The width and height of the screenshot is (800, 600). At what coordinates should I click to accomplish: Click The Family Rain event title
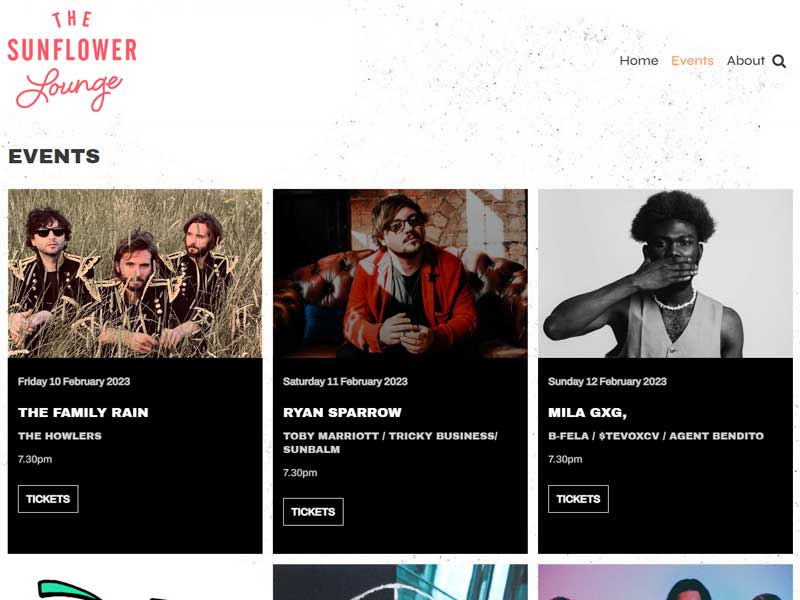click(x=83, y=412)
